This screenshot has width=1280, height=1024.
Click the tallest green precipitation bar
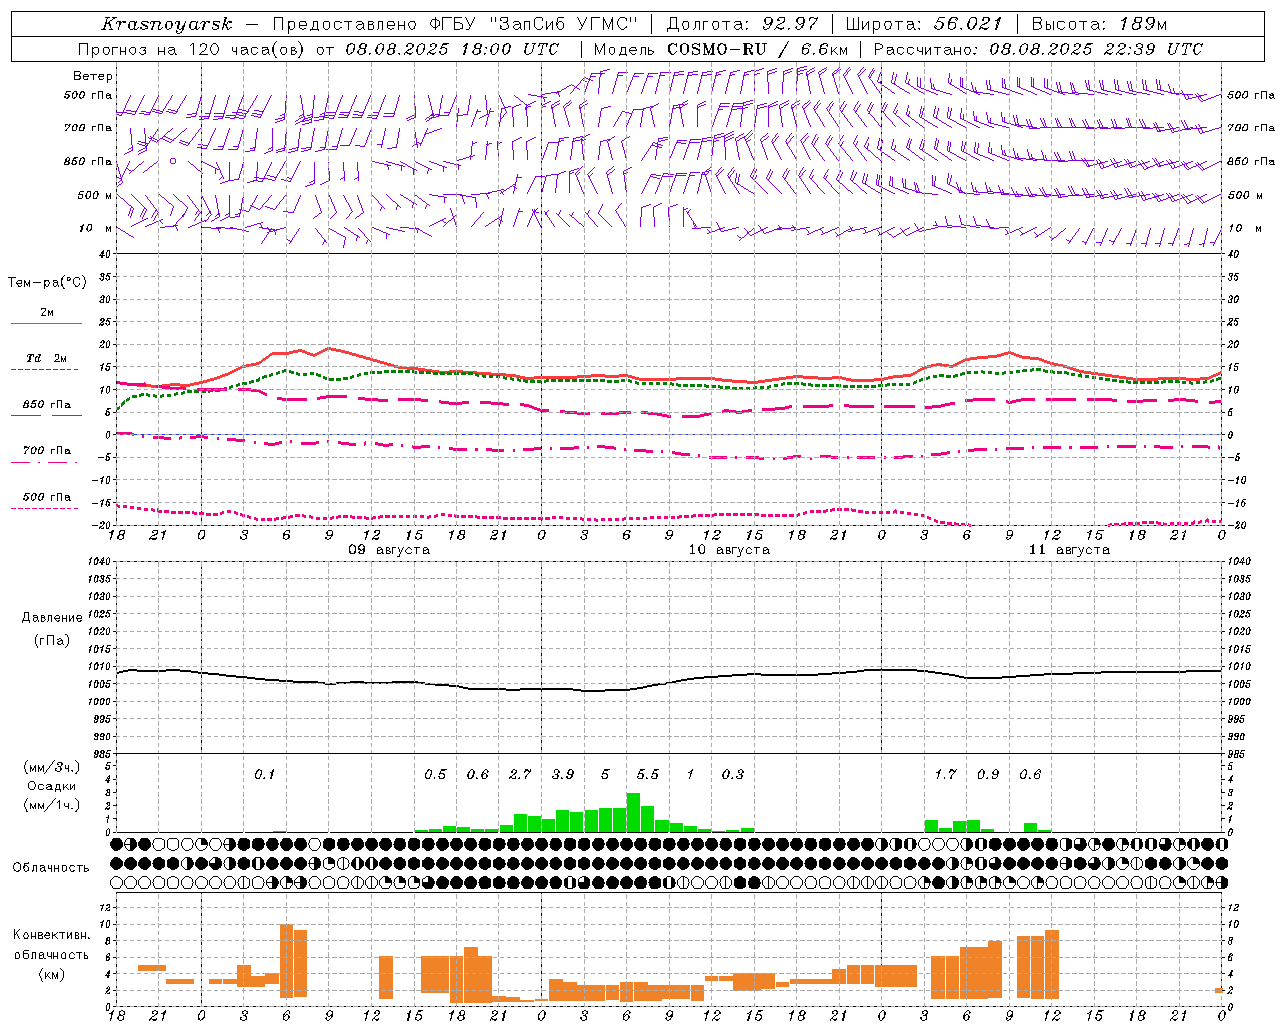click(633, 812)
